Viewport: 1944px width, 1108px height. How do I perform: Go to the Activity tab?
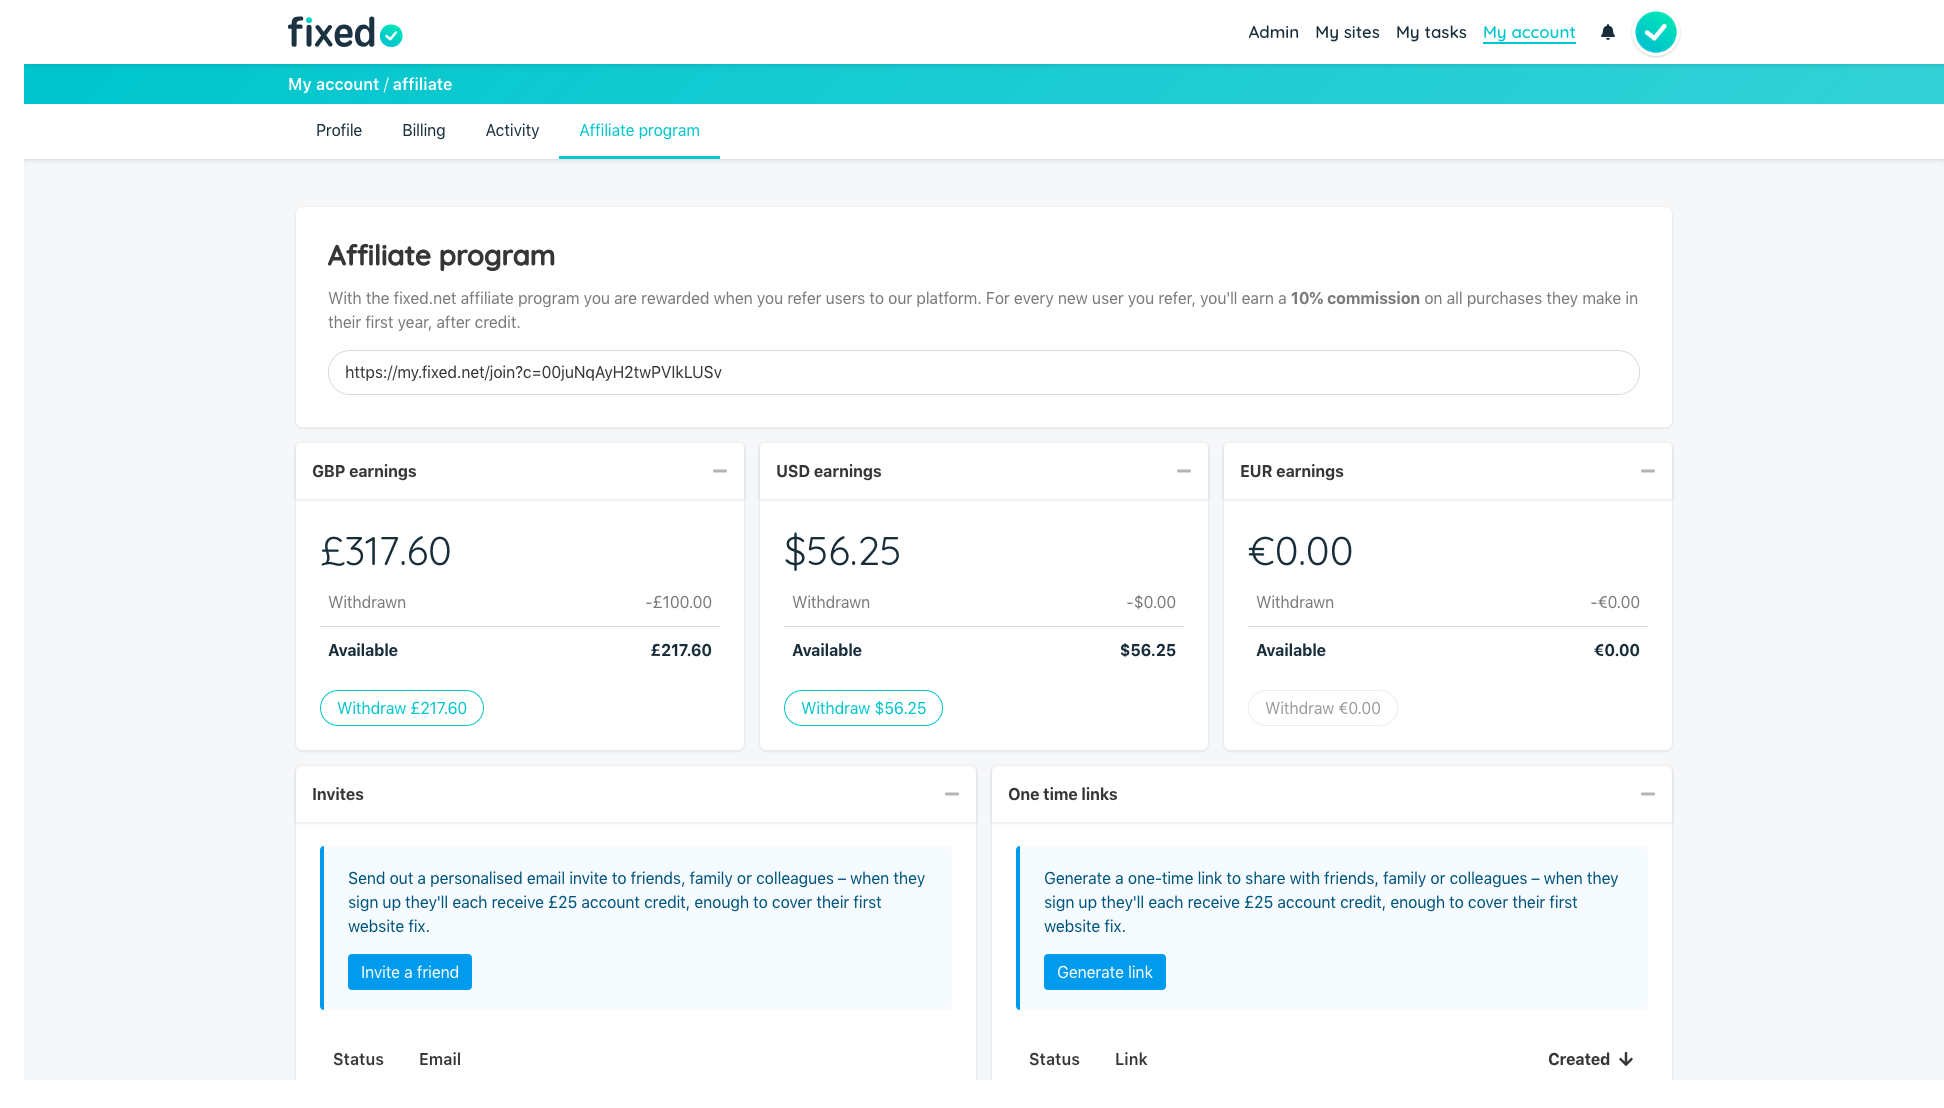(x=512, y=130)
